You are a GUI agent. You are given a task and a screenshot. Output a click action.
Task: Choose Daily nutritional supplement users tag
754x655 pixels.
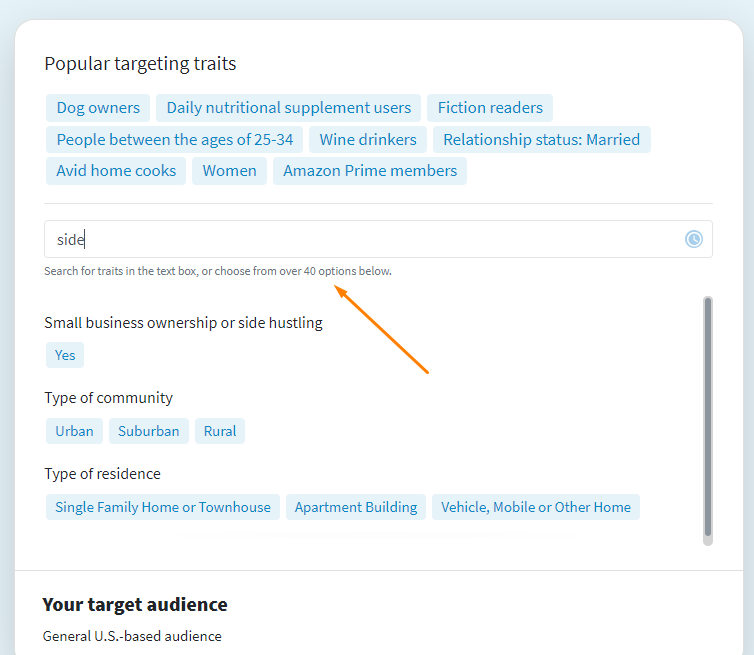(289, 108)
